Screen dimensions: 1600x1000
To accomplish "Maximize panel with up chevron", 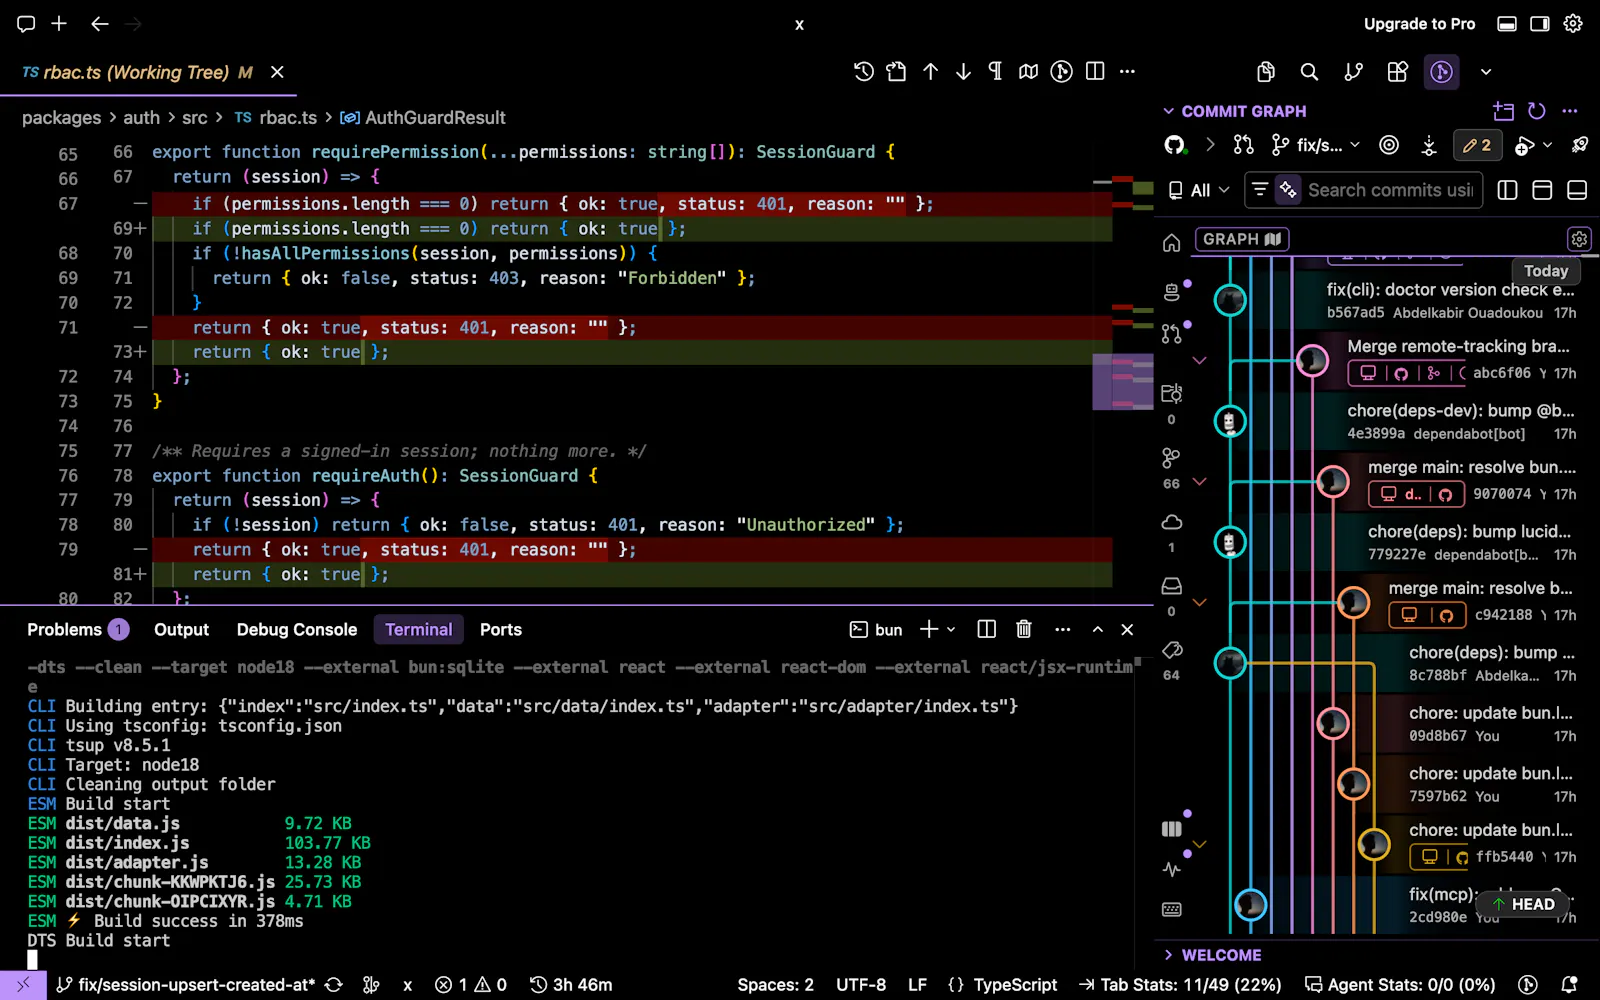I will click(x=1098, y=629).
